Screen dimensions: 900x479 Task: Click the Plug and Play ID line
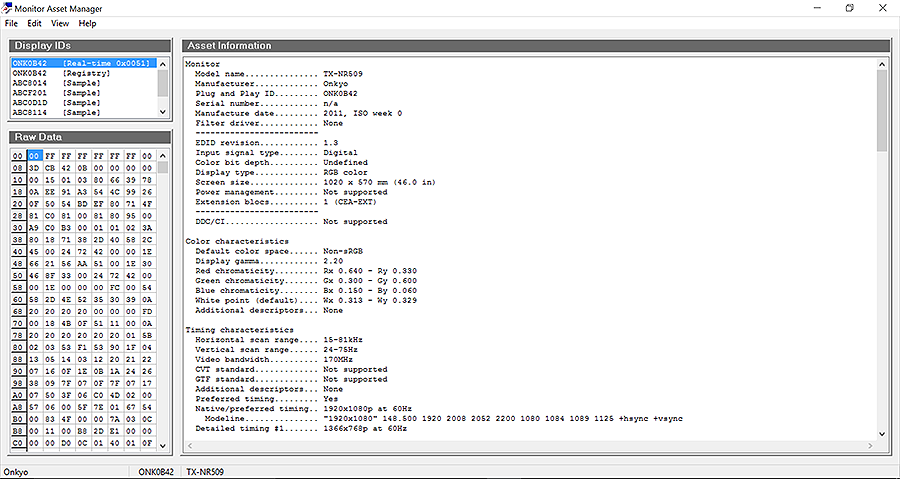coord(277,94)
